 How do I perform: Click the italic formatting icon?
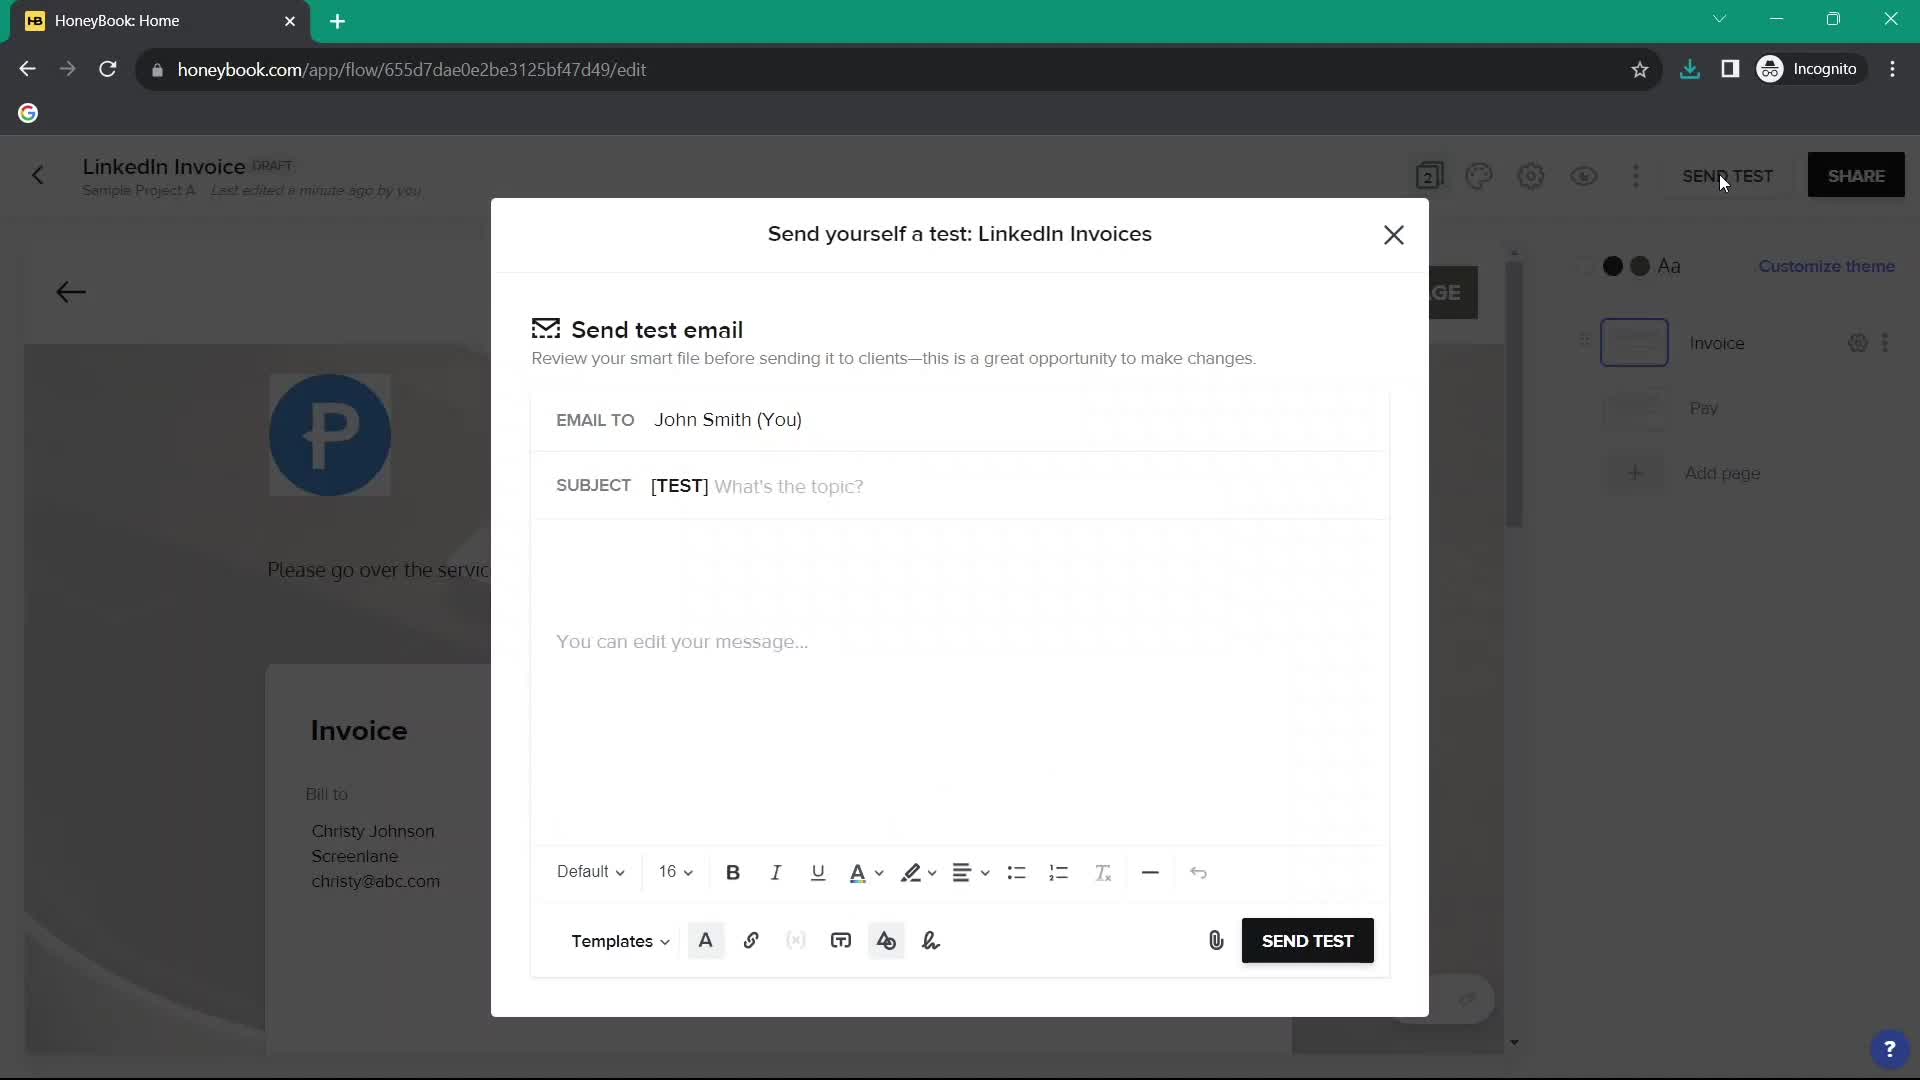coord(777,872)
